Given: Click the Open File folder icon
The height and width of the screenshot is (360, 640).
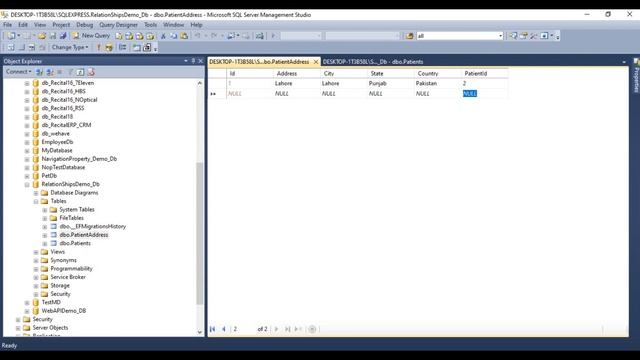Looking at the screenshot, I should [42, 36].
